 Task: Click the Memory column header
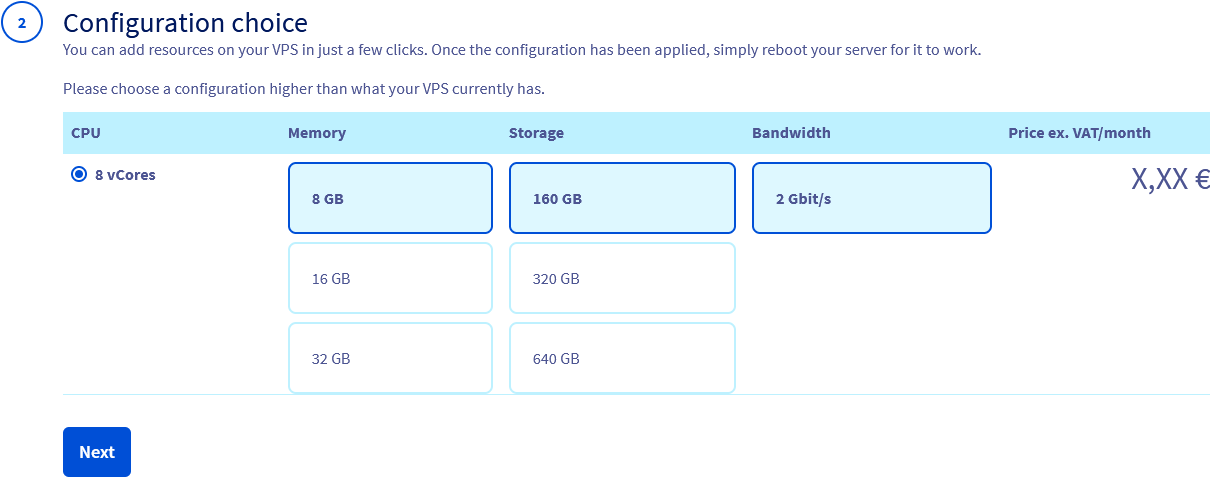tap(317, 133)
